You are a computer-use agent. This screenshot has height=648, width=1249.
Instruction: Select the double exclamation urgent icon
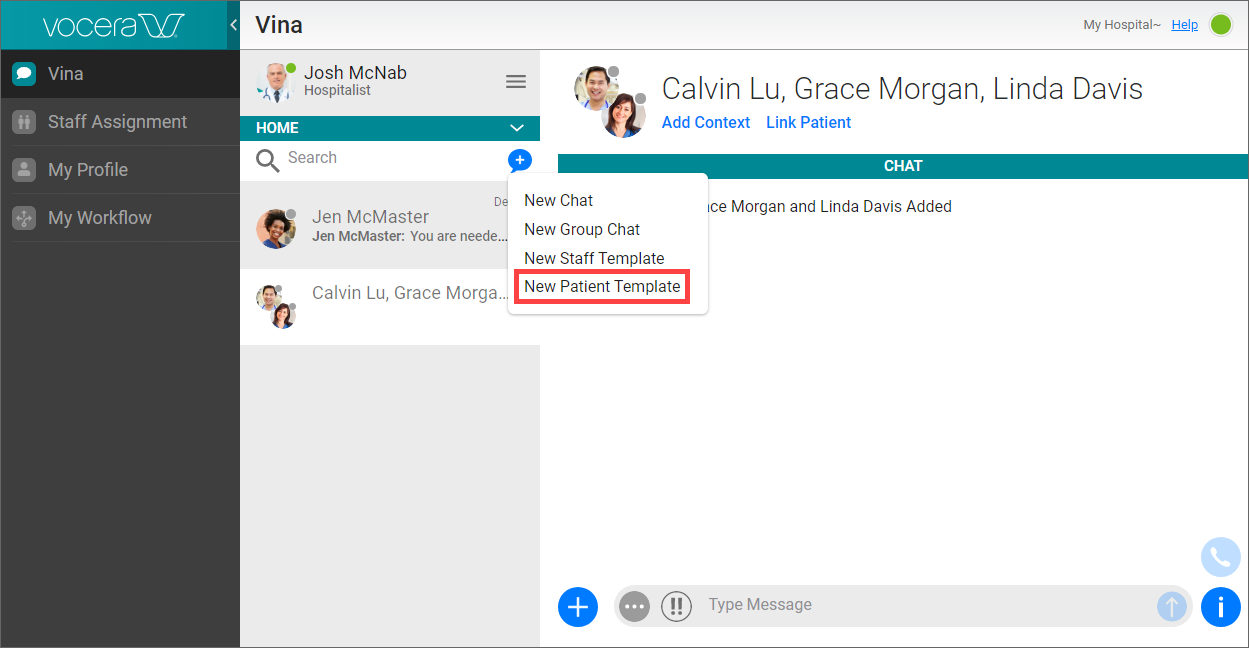676,606
